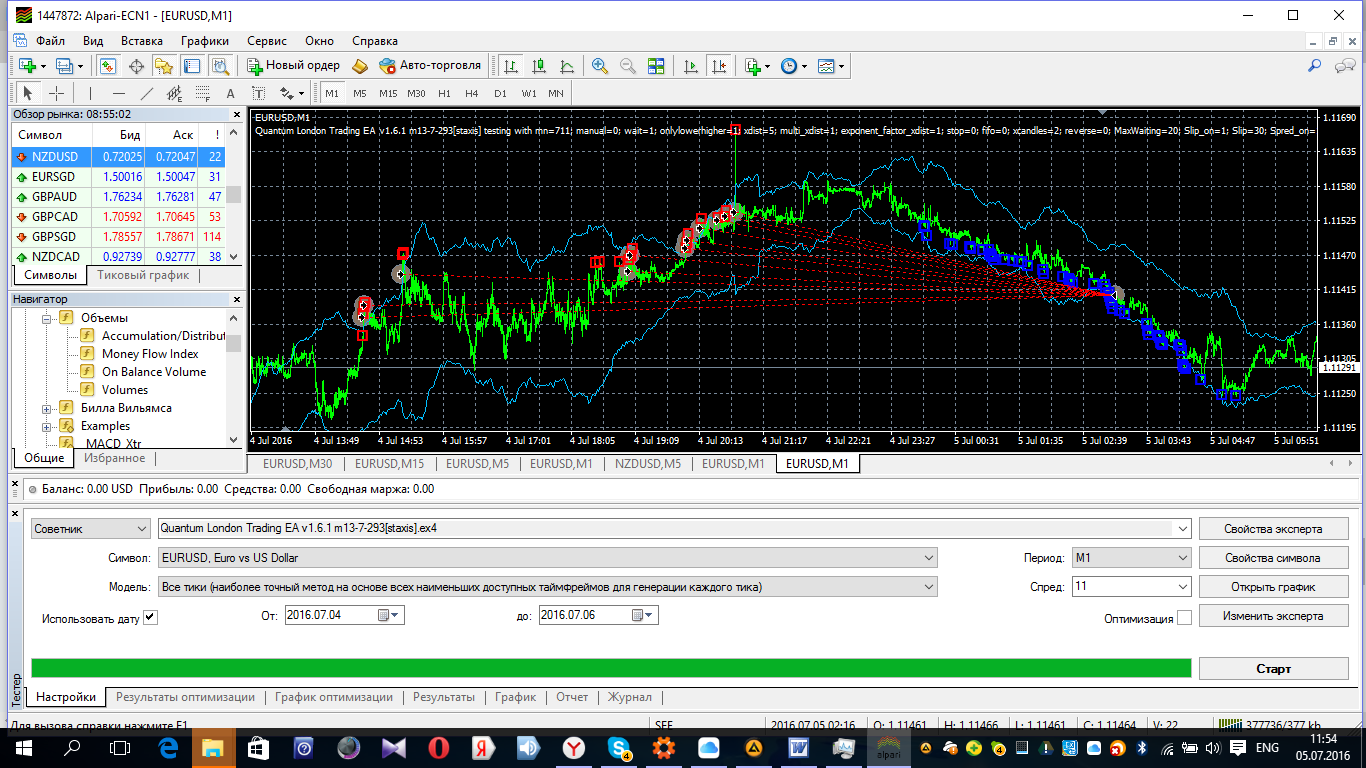Screen dimensions: 1366x768
Task: Click the green tester progress bar
Action: pyautogui.click(x=611, y=668)
